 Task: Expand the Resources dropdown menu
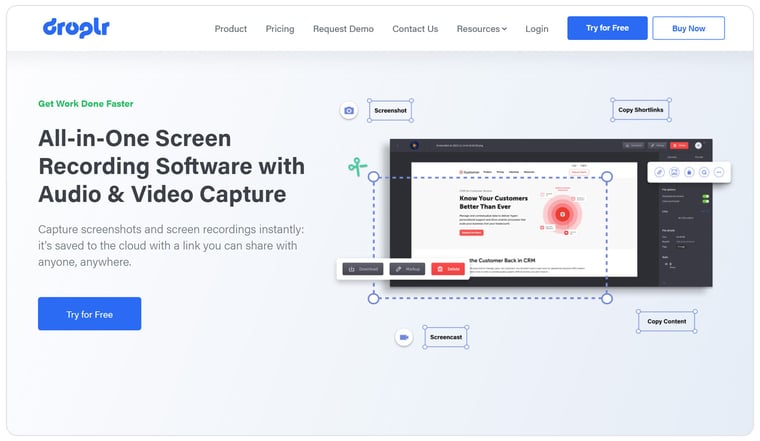pos(481,29)
